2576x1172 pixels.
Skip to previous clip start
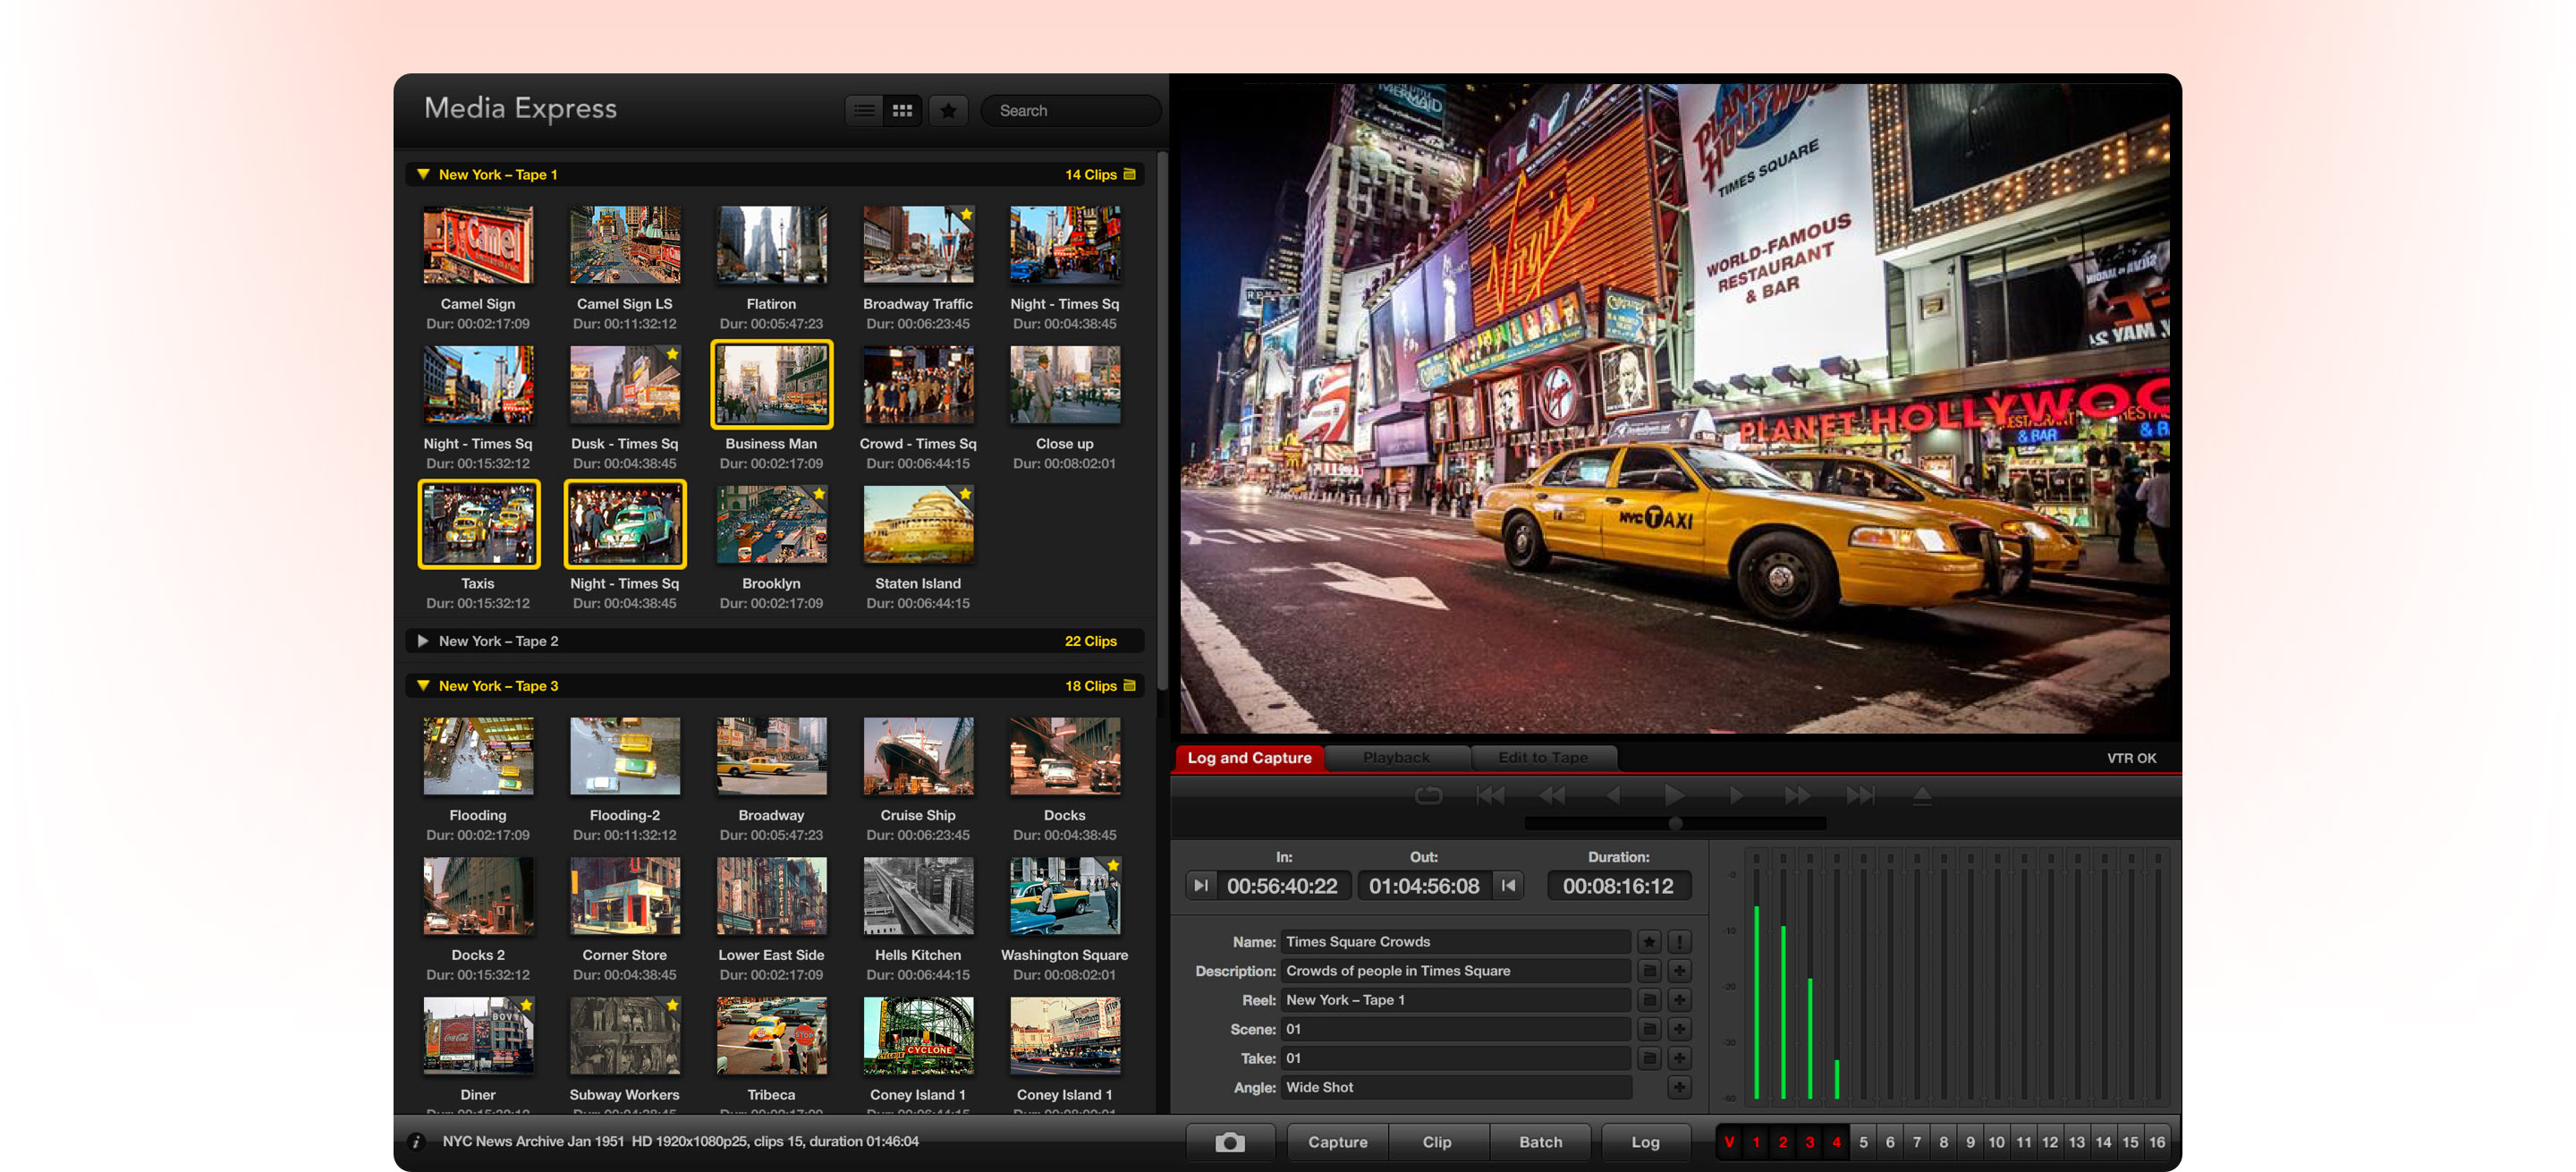click(x=1490, y=795)
